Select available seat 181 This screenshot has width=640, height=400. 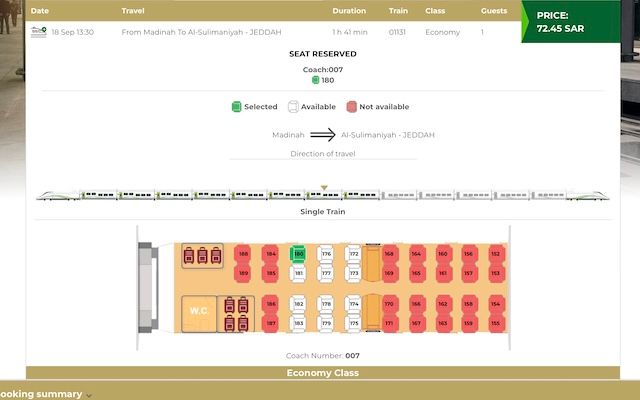tap(298, 272)
